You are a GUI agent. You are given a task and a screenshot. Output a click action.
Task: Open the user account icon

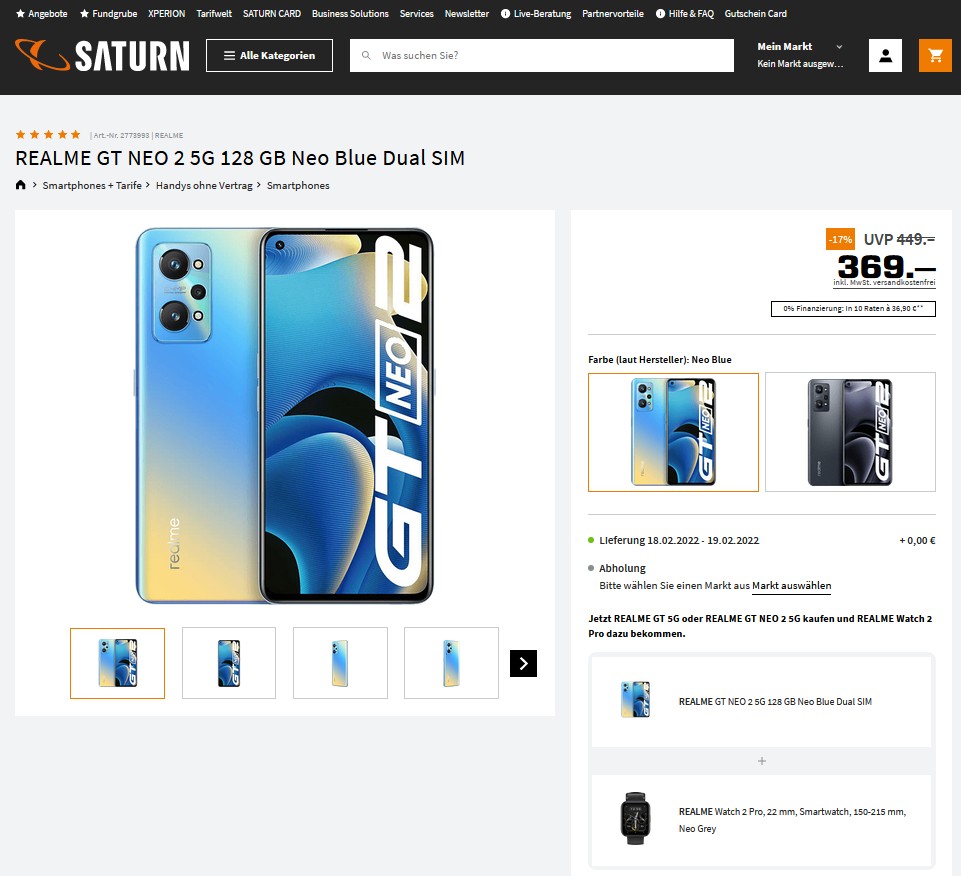(x=885, y=56)
